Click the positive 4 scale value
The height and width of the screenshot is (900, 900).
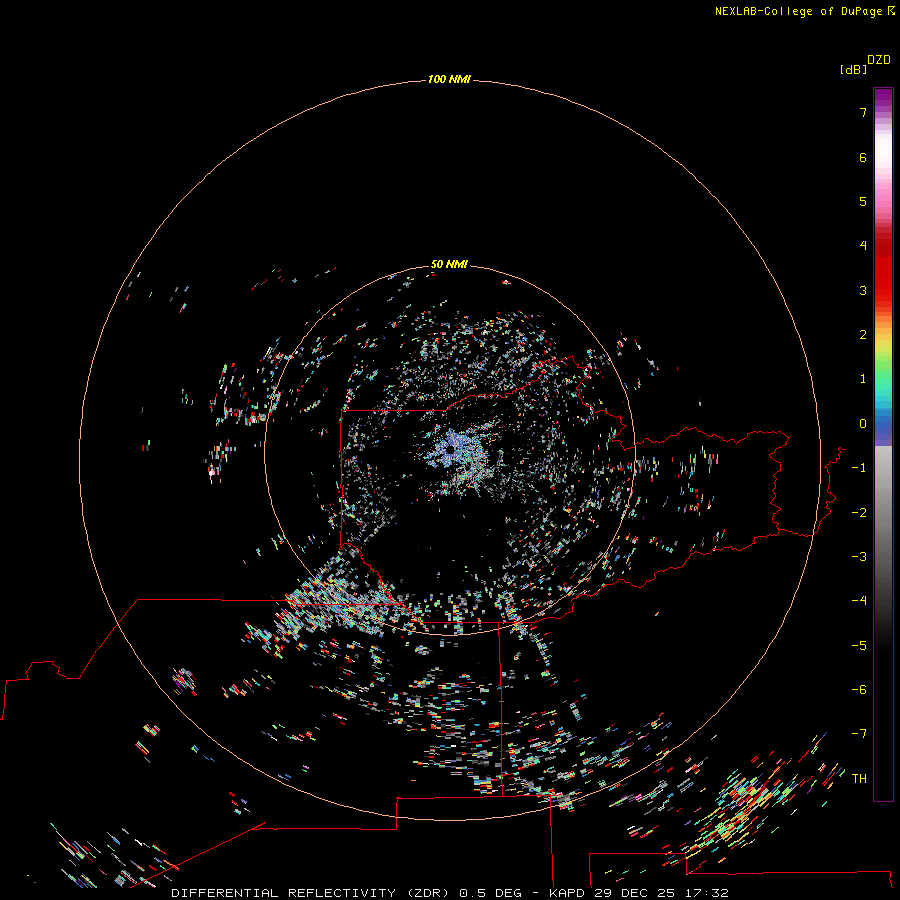tap(863, 245)
